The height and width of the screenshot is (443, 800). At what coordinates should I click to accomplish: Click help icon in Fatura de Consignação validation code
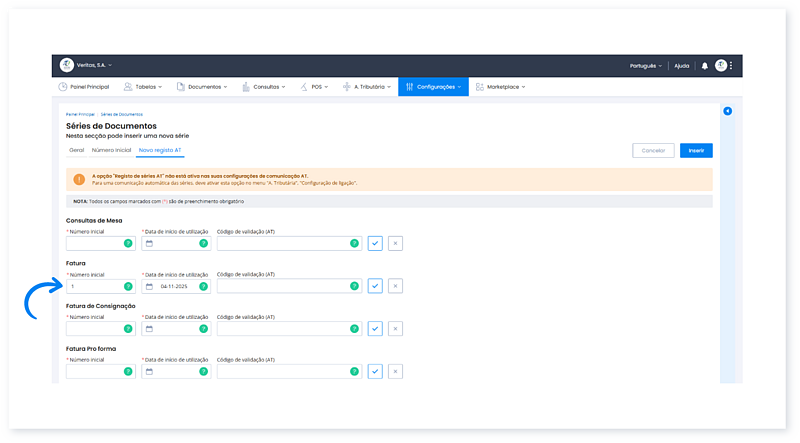[x=354, y=328]
